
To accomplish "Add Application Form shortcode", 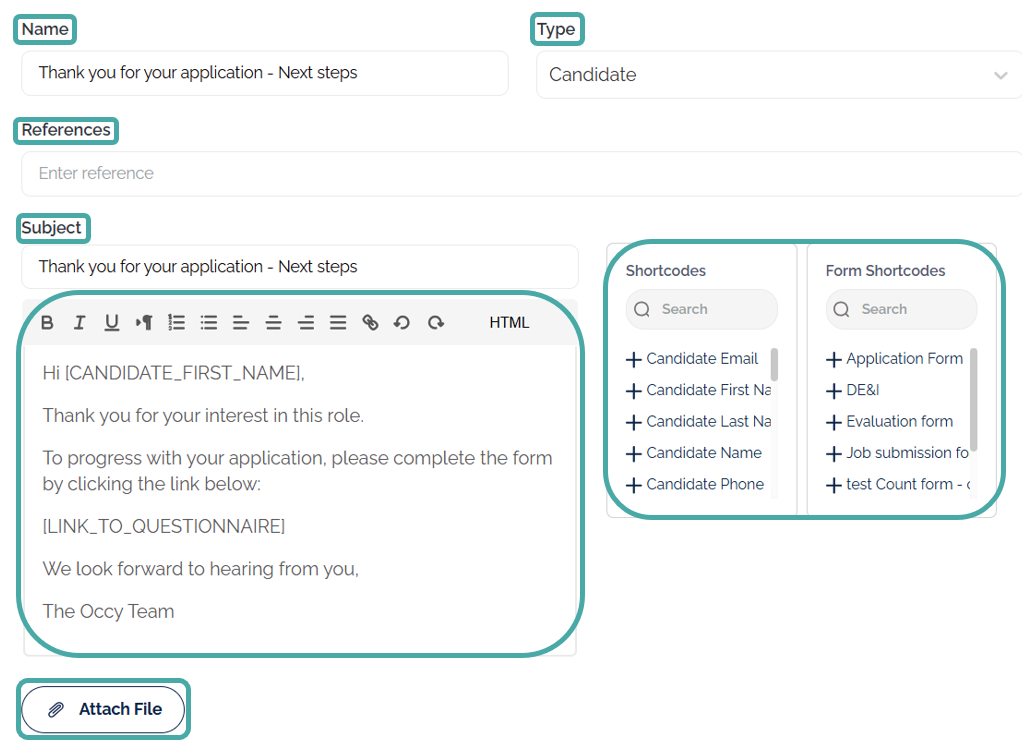I will (894, 359).
